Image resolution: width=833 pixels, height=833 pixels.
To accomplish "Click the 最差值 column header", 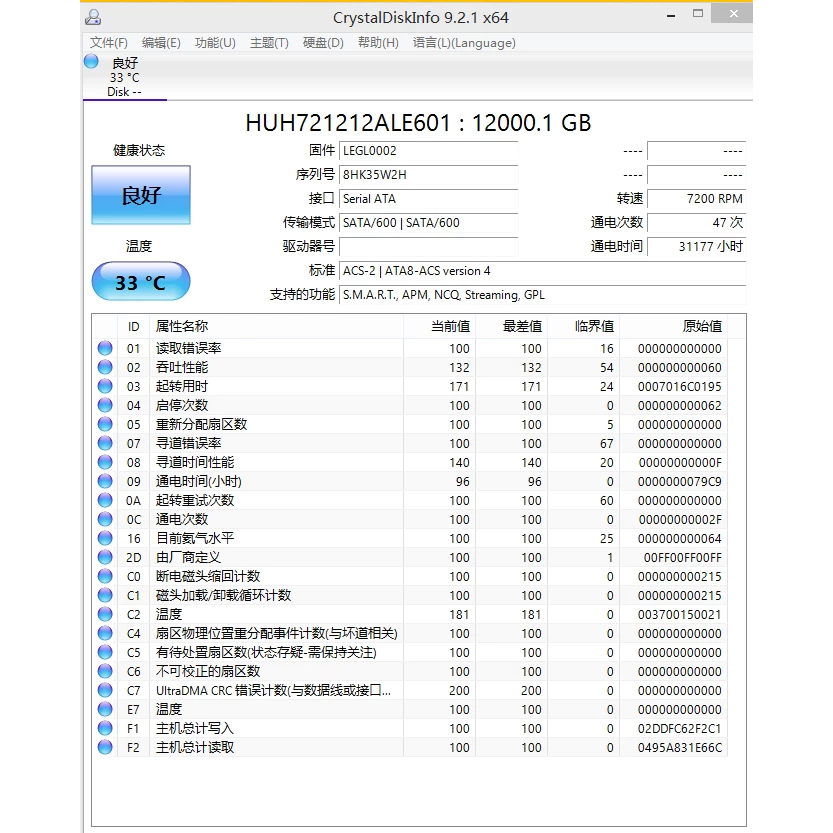I will [511, 326].
